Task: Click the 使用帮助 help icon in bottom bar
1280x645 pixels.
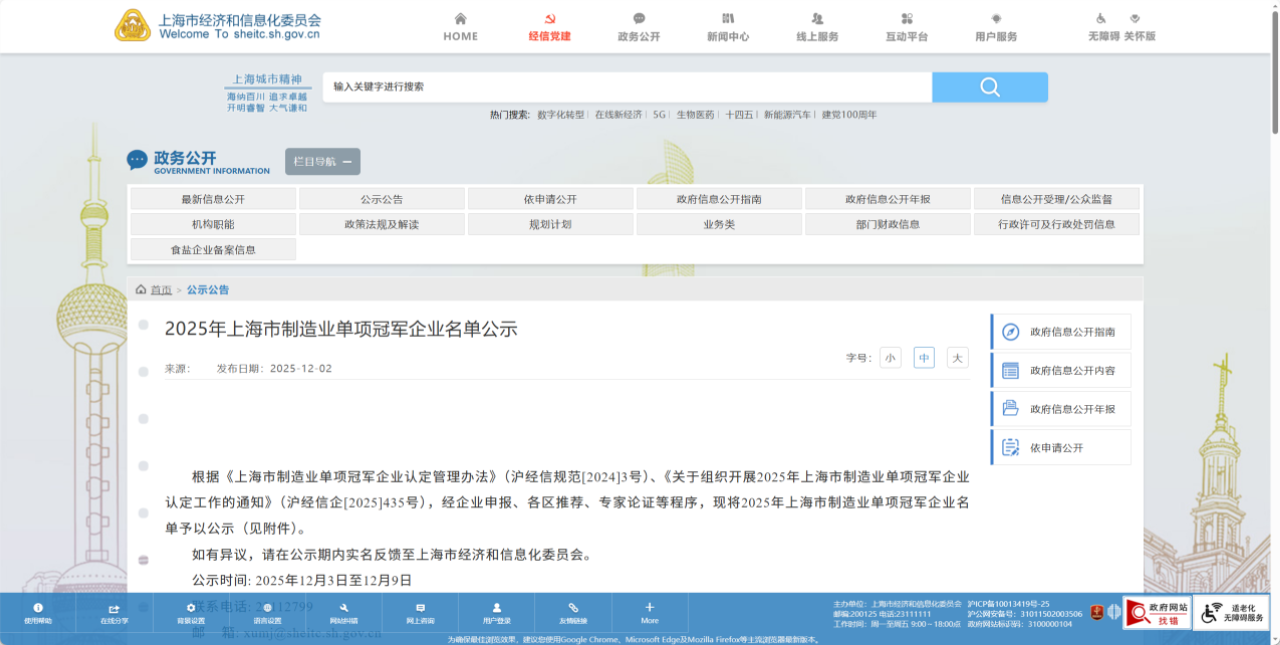Action: pyautogui.click(x=38, y=612)
